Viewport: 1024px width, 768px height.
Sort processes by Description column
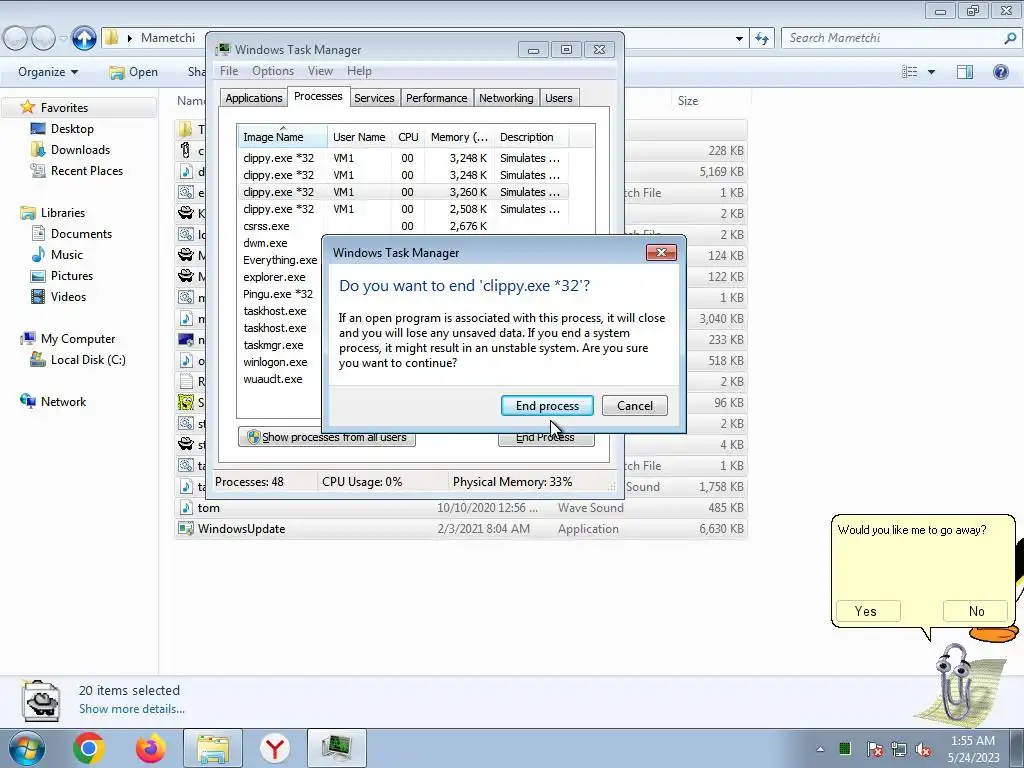(531, 137)
